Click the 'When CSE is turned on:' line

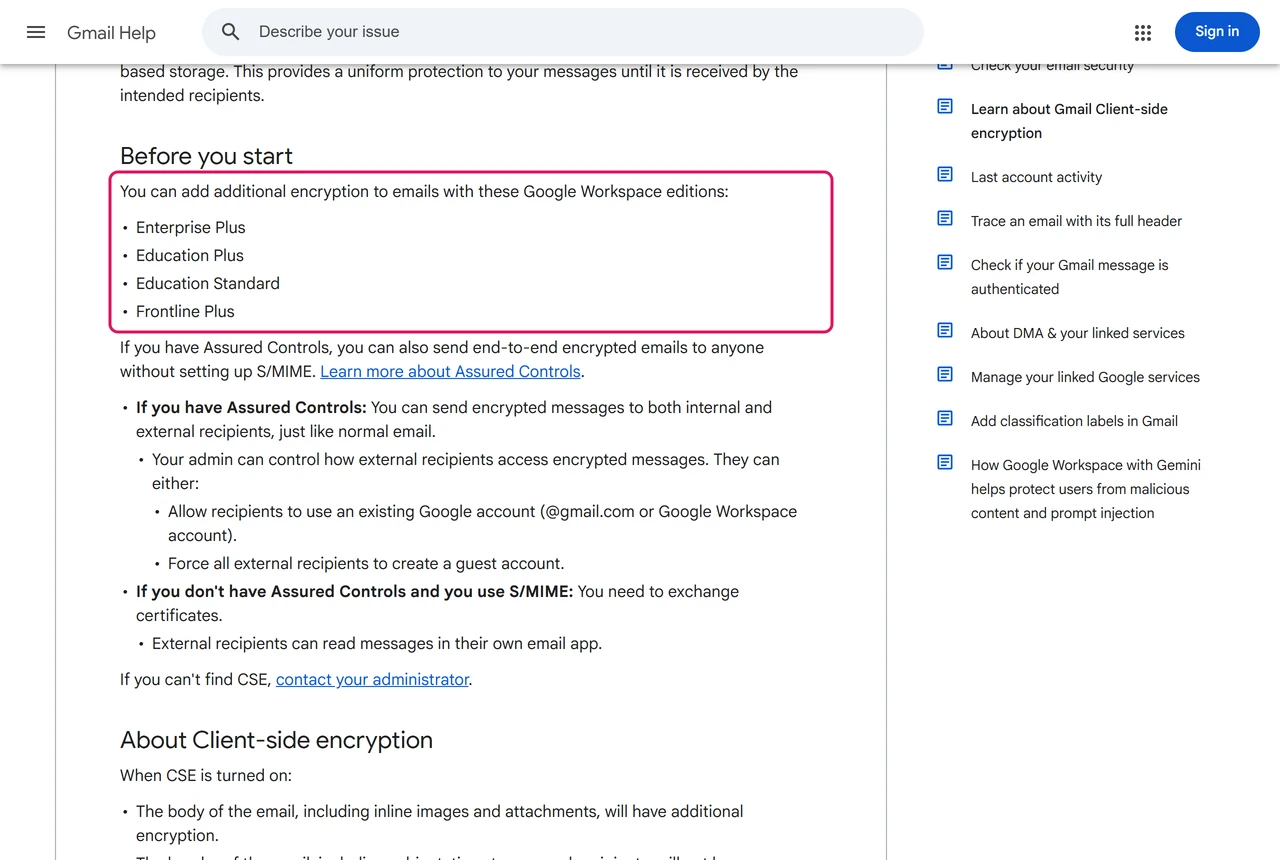206,776
